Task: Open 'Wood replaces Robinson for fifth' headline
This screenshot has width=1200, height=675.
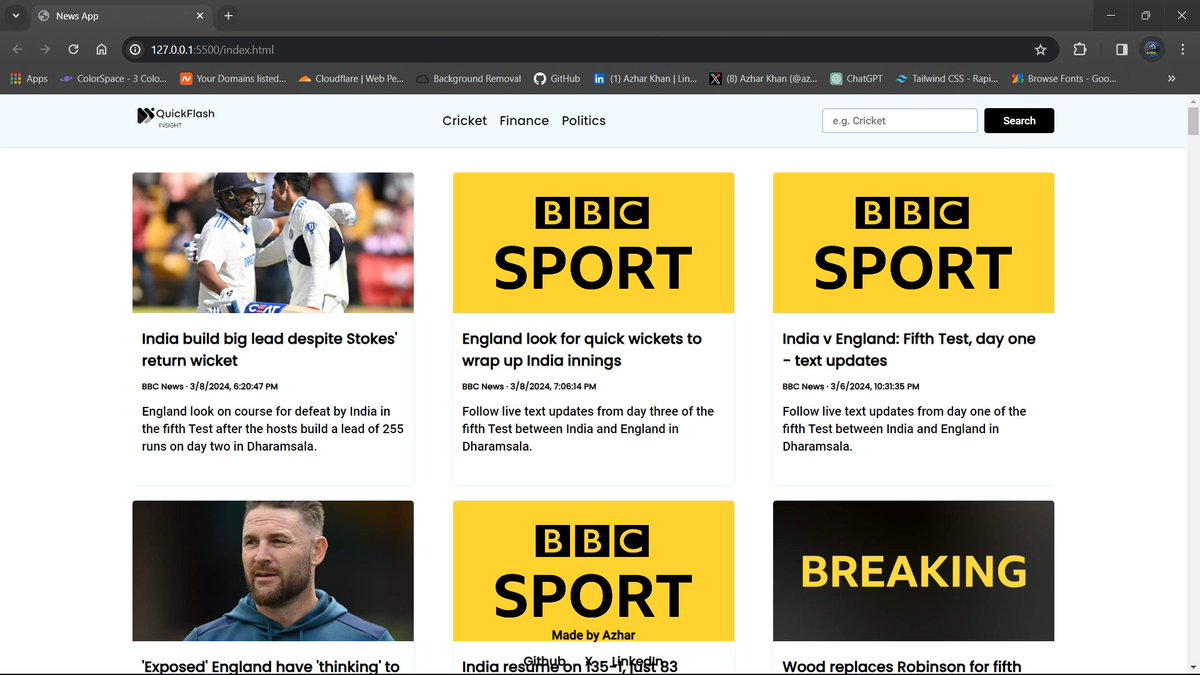Action: [x=902, y=667]
